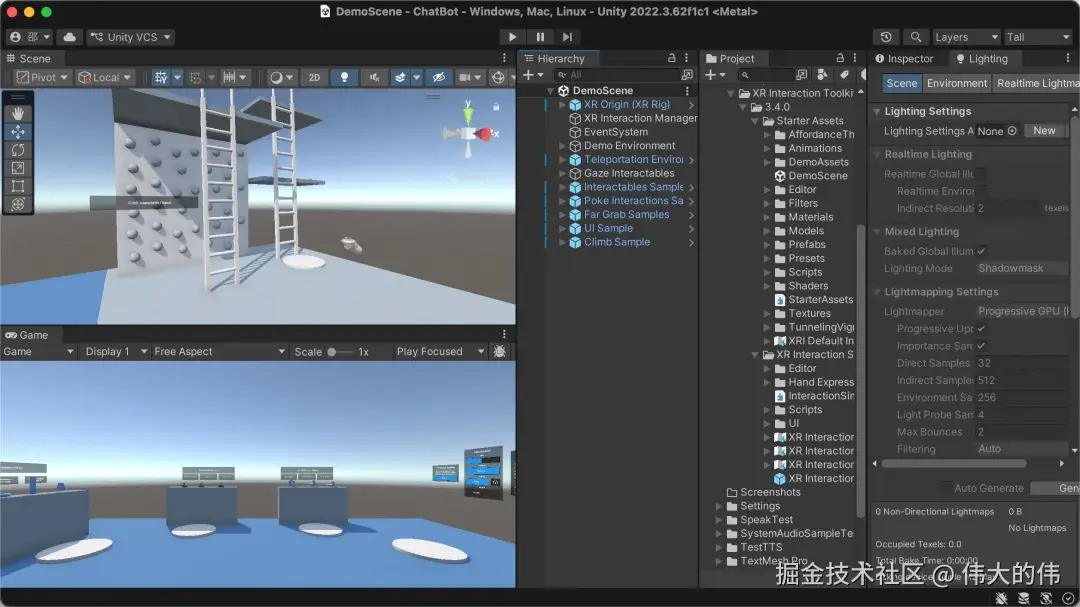The width and height of the screenshot is (1080, 607).
Task: Toggle Scene view effects layers icon
Action: tap(399, 77)
